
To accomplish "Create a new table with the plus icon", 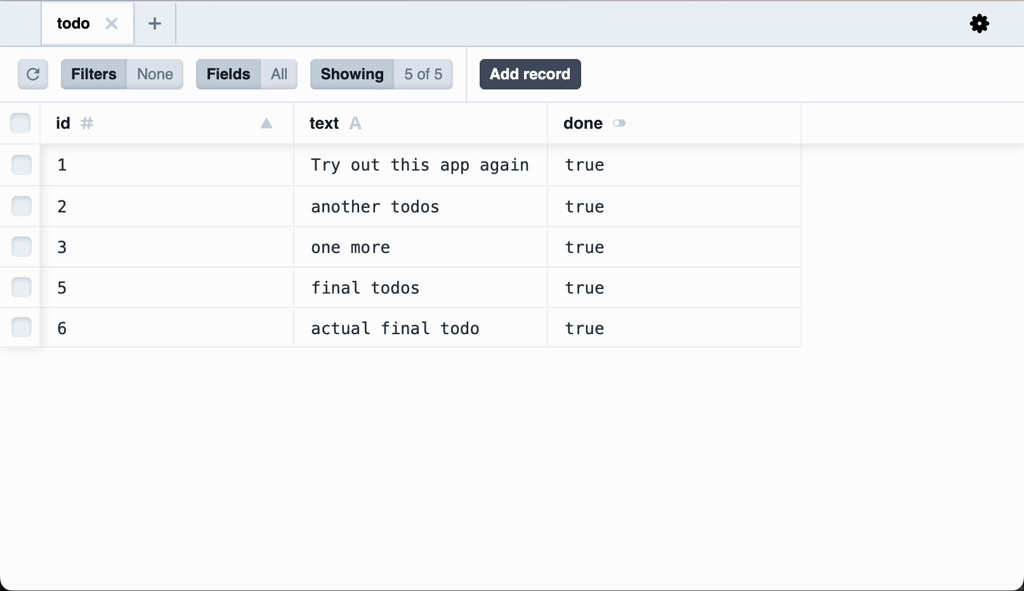I will tap(154, 23).
